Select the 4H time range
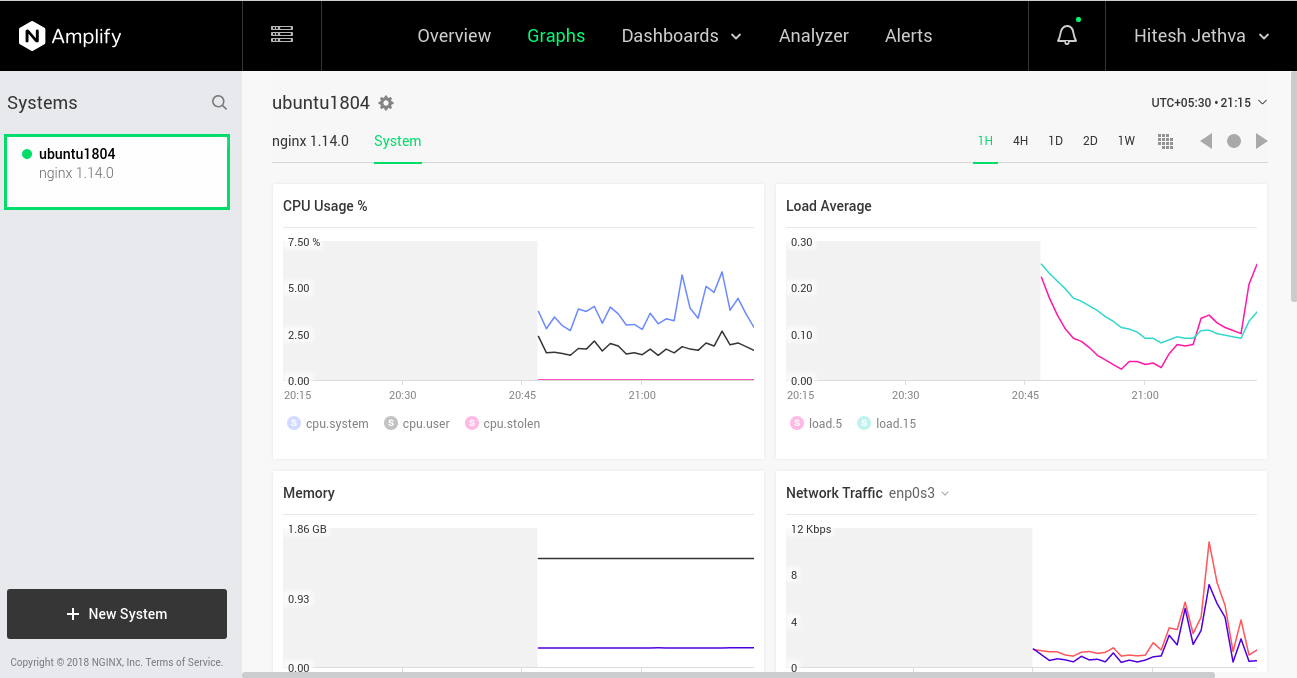This screenshot has height=678, width=1297. coord(1020,141)
